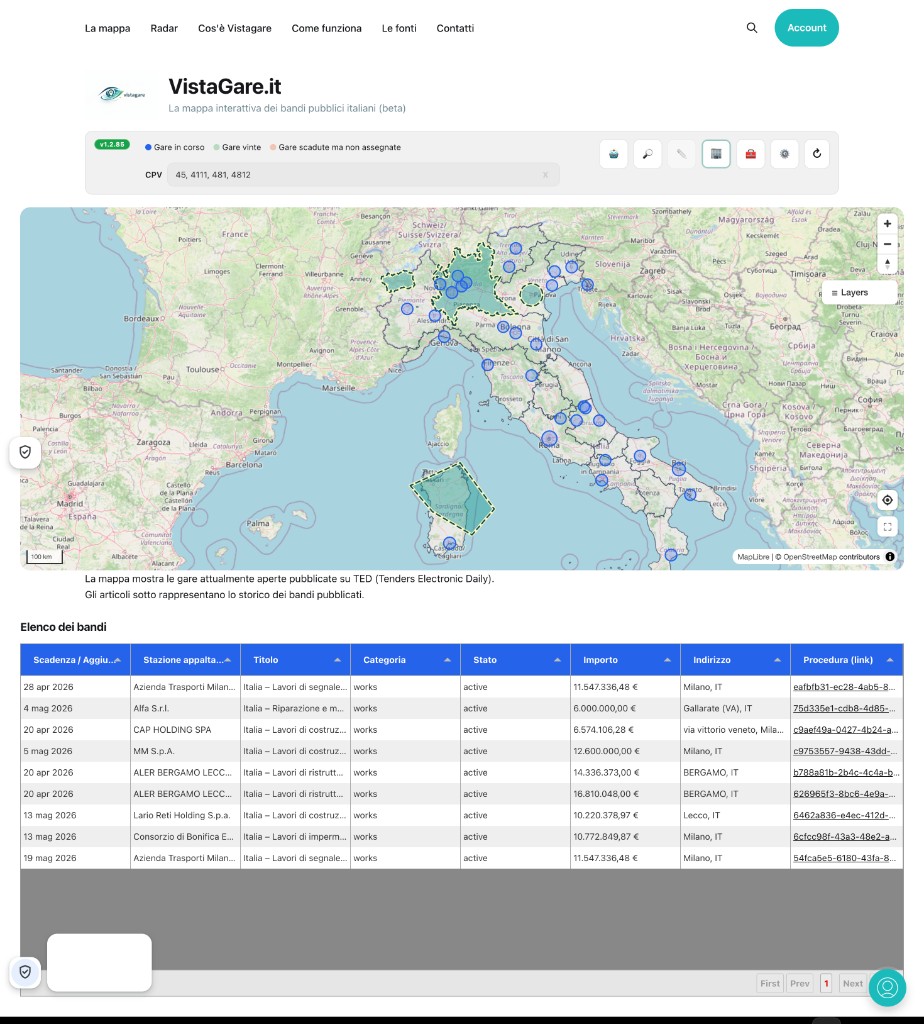Screen dimensions: 924x1024
Task: Sort by Scadenza / Aggiu... column
Action: 75,660
